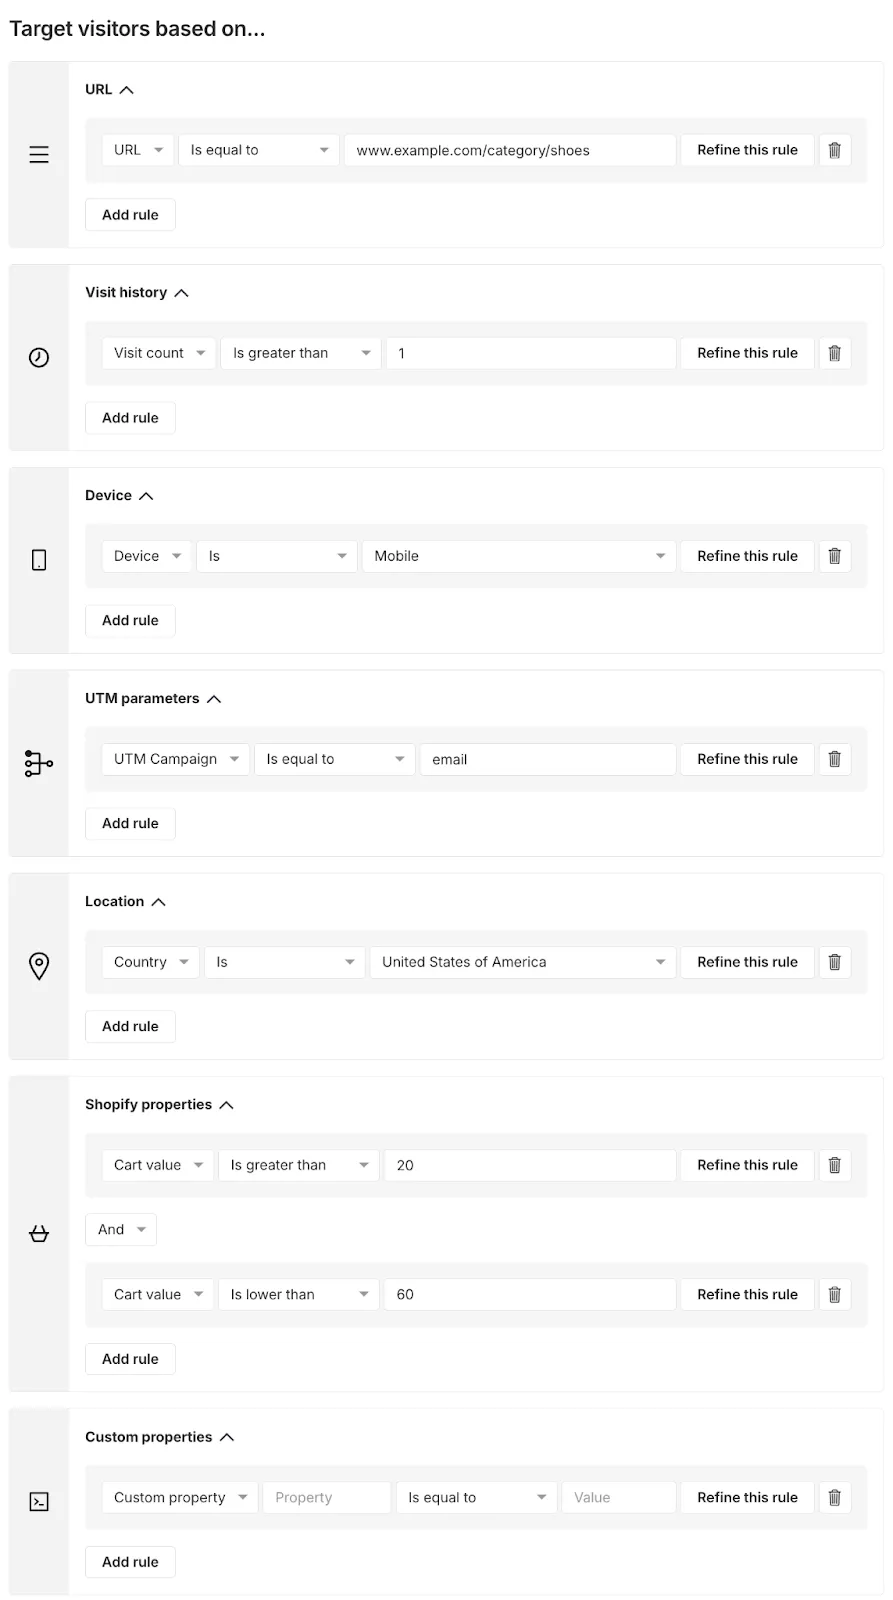Add rule under Custom properties
Viewport: 893px width, 1600px height.
(130, 1562)
